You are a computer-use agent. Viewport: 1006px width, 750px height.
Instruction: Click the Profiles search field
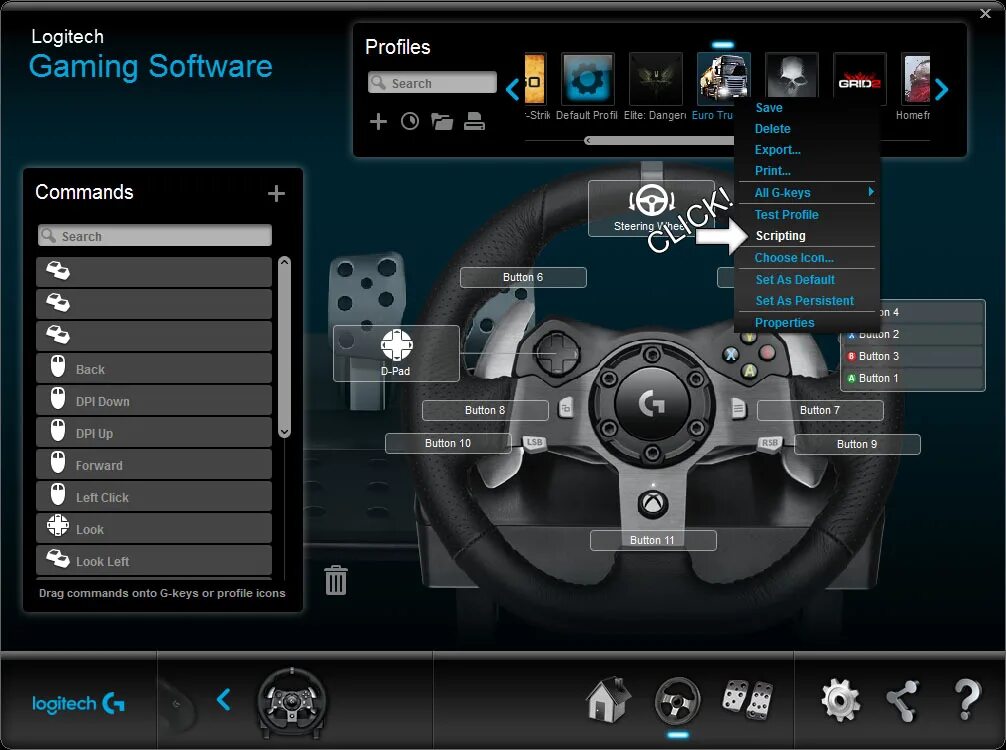point(432,83)
